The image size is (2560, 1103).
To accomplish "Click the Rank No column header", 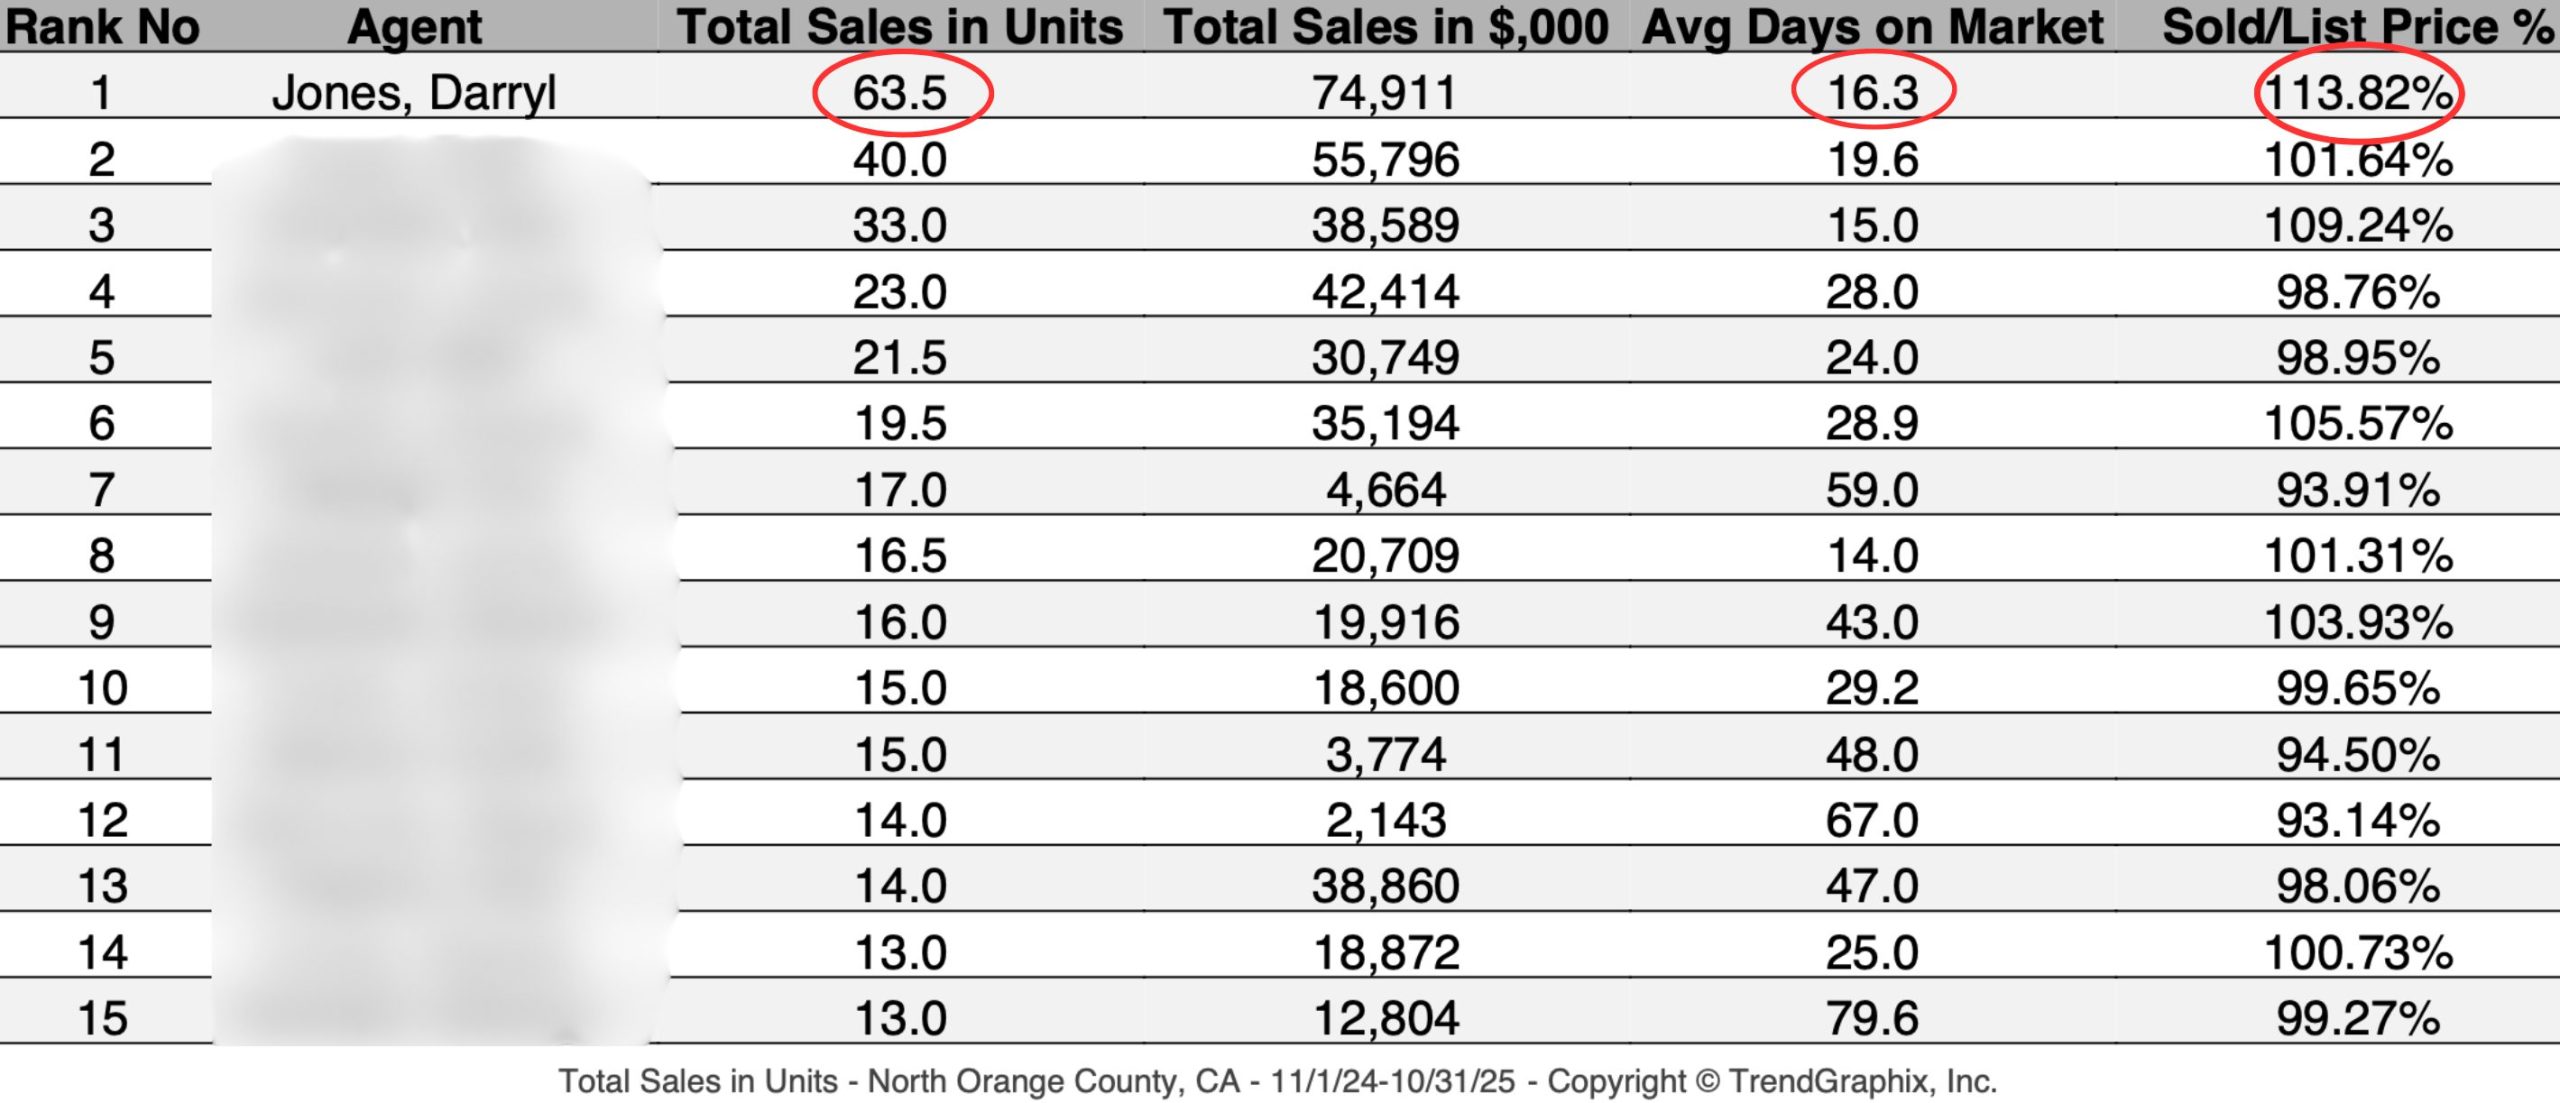I will tap(102, 27).
